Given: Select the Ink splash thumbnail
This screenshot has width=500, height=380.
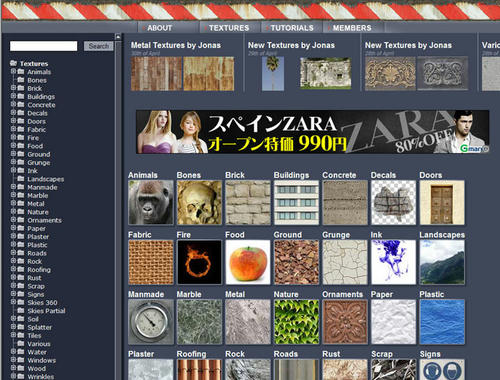Looking at the screenshot, I should click(x=394, y=262).
